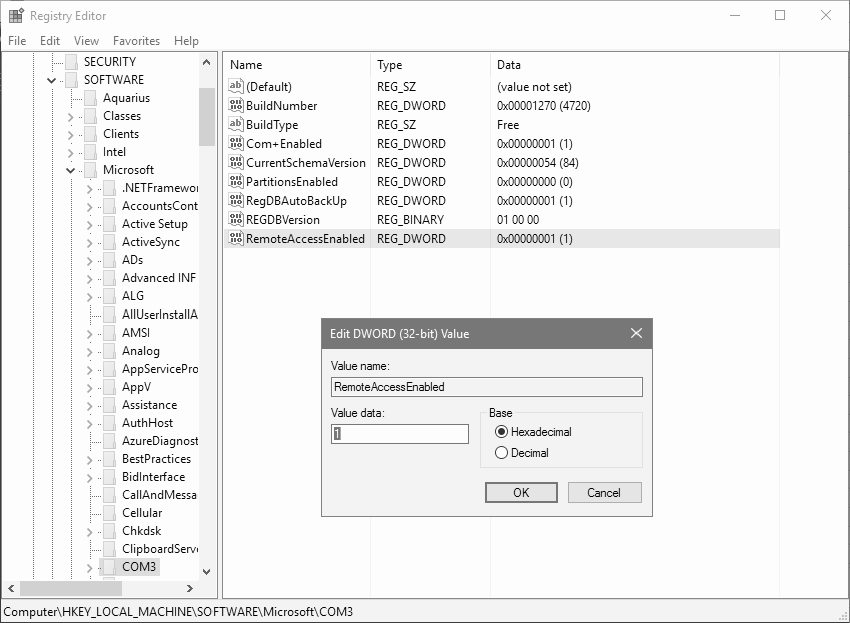Click the Registry Editor title bar icon
850x623 pixels.
pos(14,15)
